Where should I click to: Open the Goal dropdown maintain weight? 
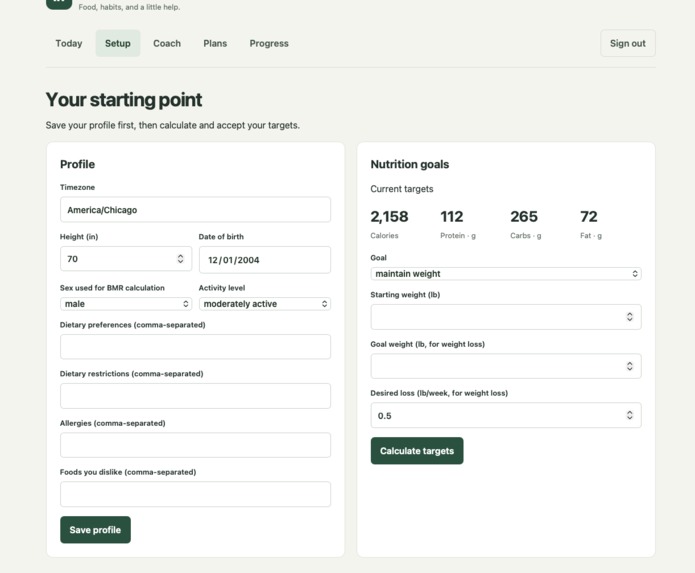506,274
